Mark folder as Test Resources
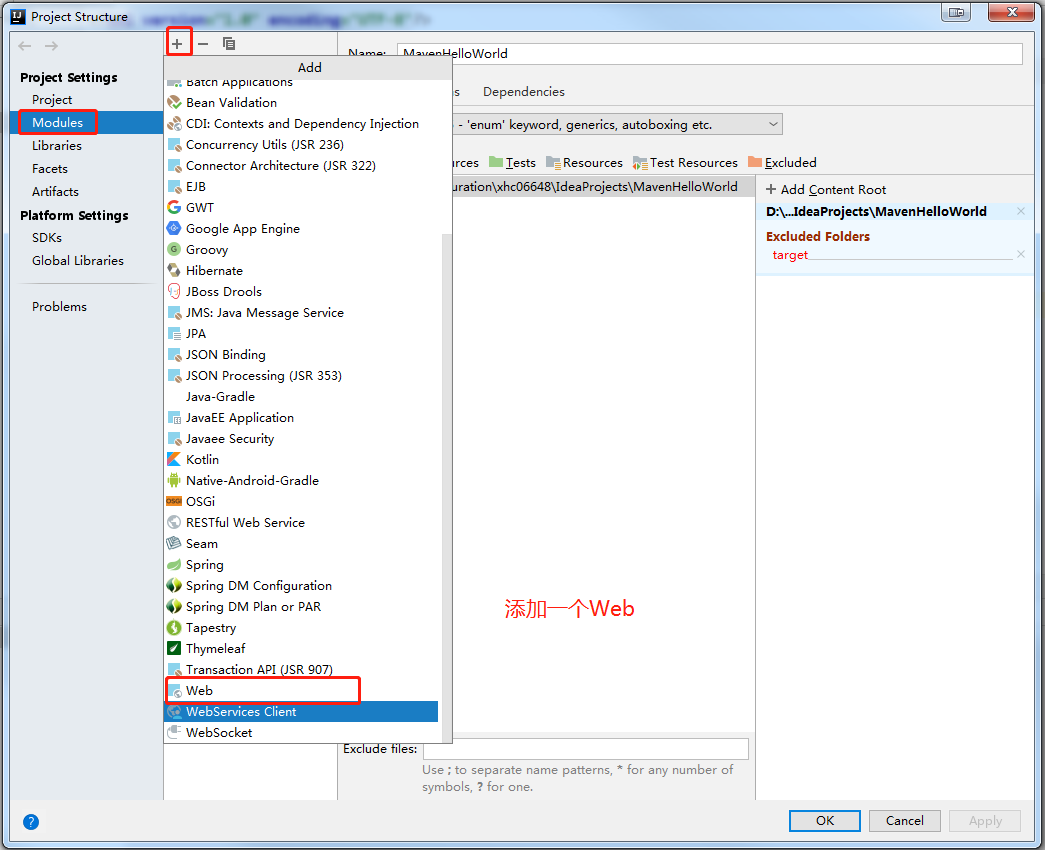1045x850 pixels. point(686,163)
